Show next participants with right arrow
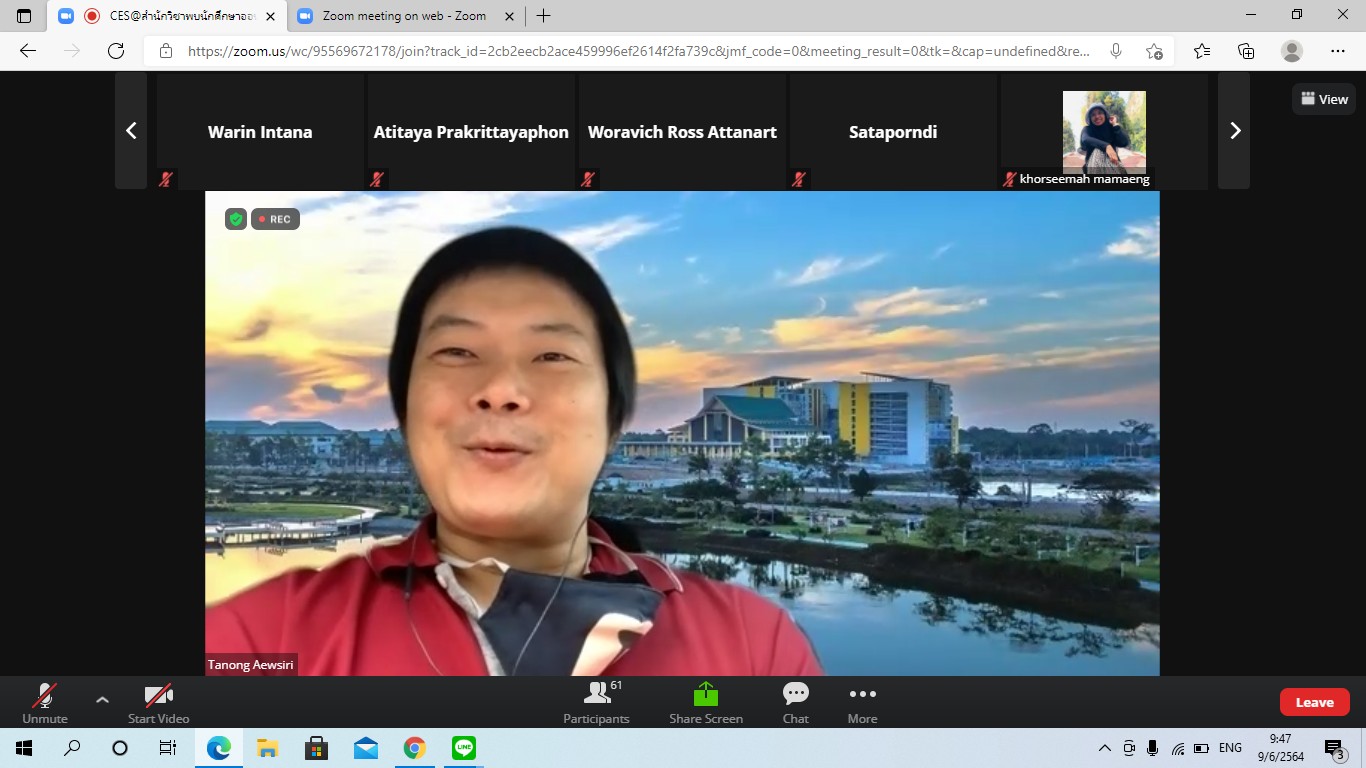 click(1234, 131)
